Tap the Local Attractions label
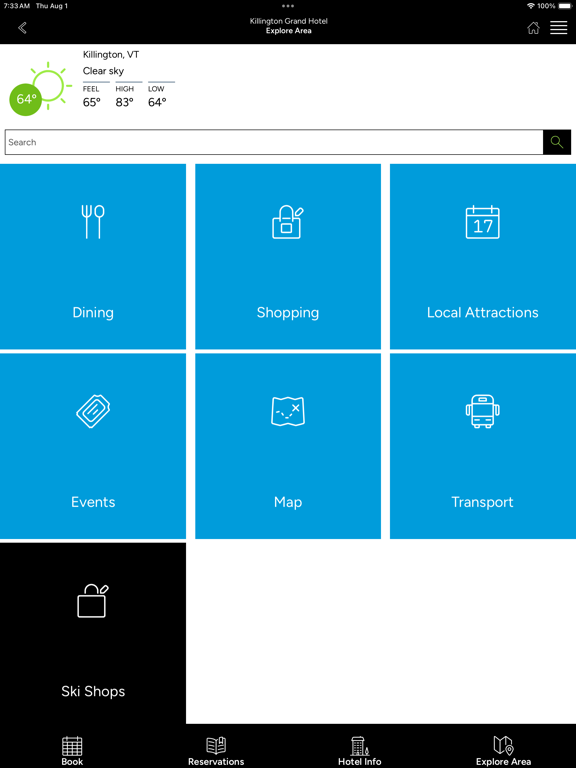Image resolution: width=576 pixels, height=768 pixels. point(482,312)
